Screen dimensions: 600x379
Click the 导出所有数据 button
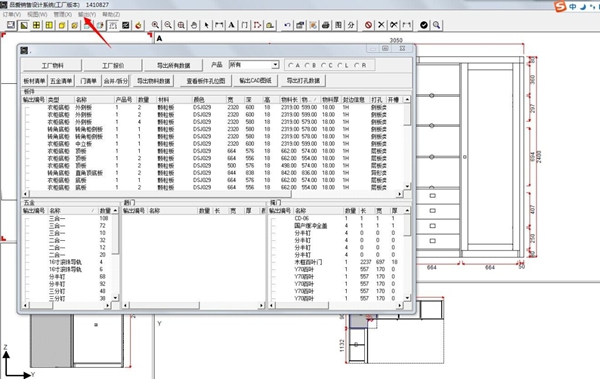pyautogui.click(x=173, y=65)
